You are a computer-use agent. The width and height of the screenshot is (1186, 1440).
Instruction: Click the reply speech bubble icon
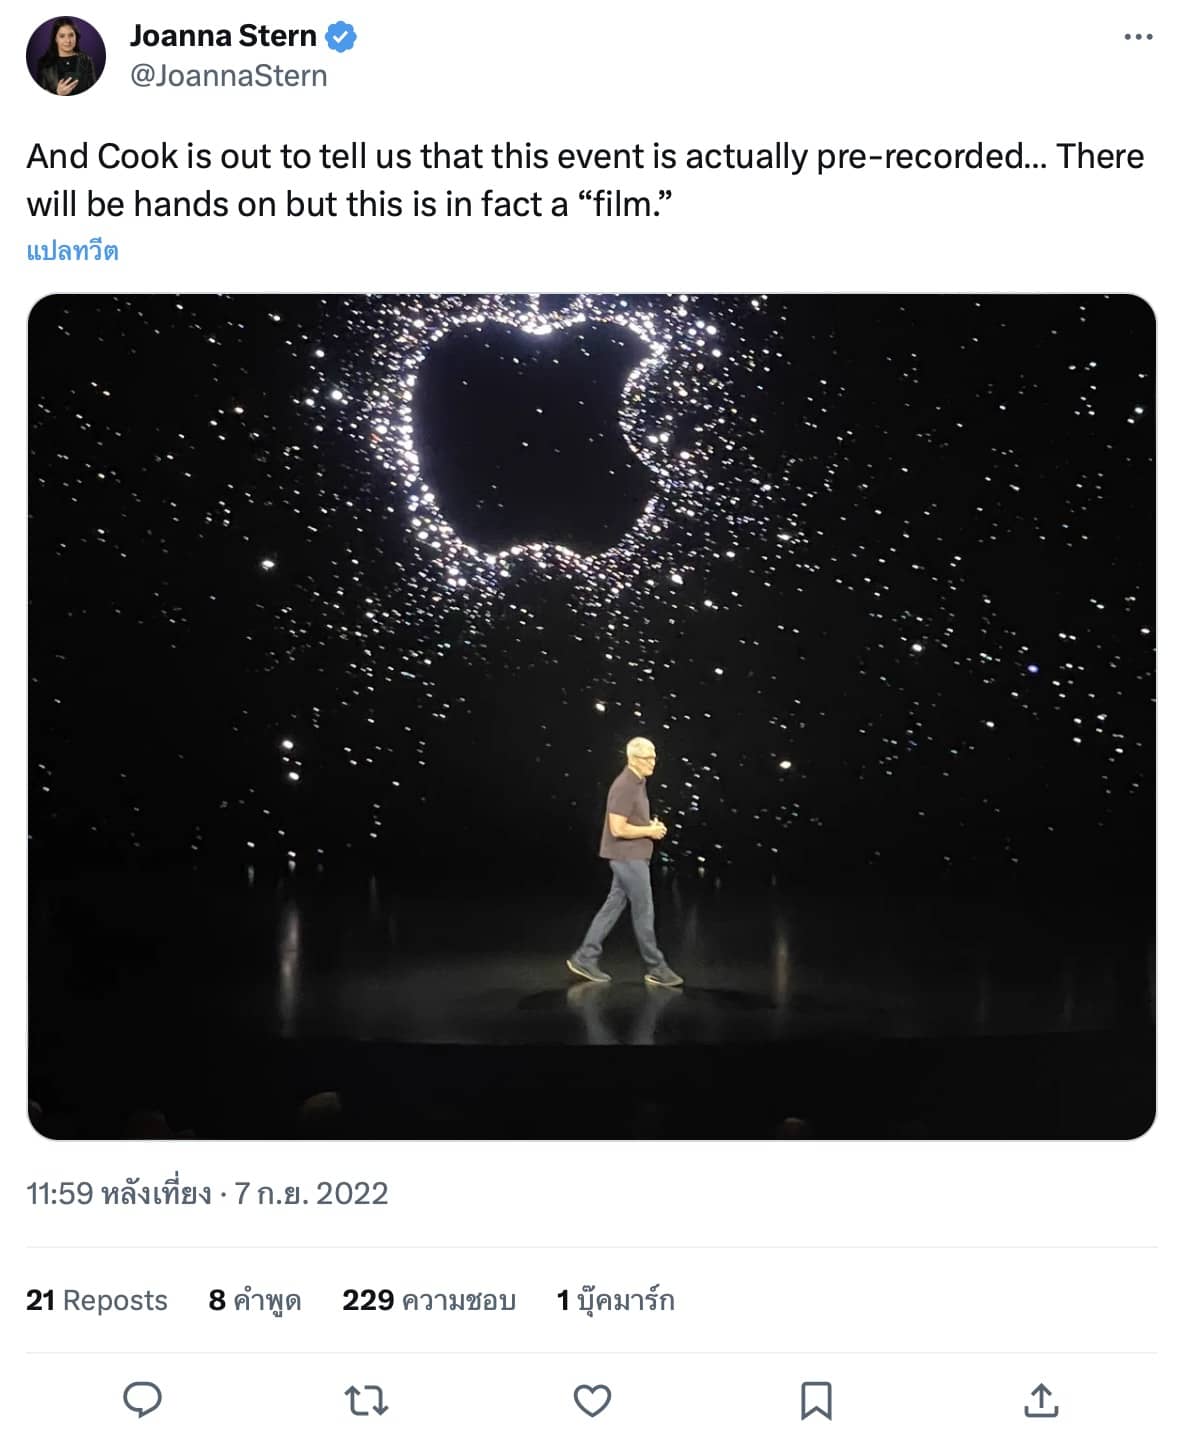142,1400
